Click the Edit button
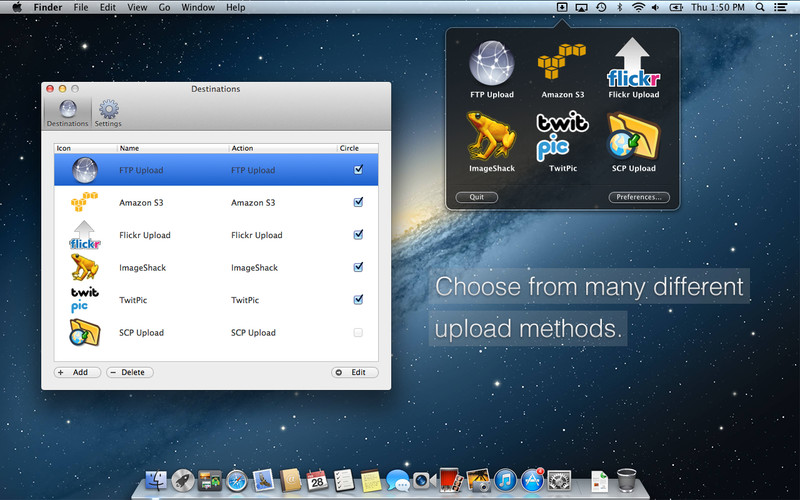This screenshot has height=500, width=800. tap(355, 372)
